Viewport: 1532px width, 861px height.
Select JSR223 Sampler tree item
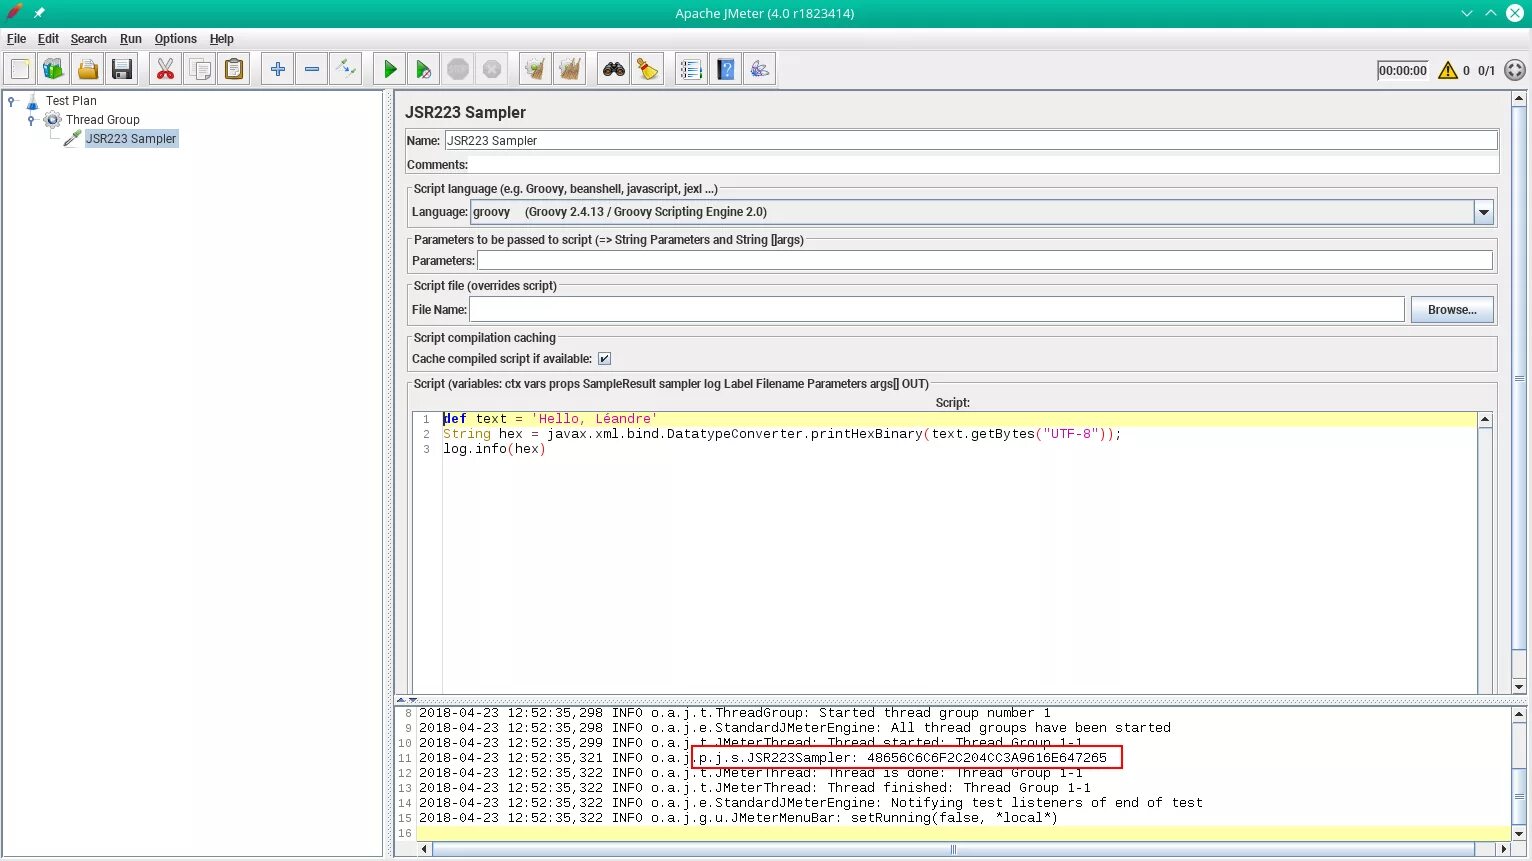[x=131, y=139]
